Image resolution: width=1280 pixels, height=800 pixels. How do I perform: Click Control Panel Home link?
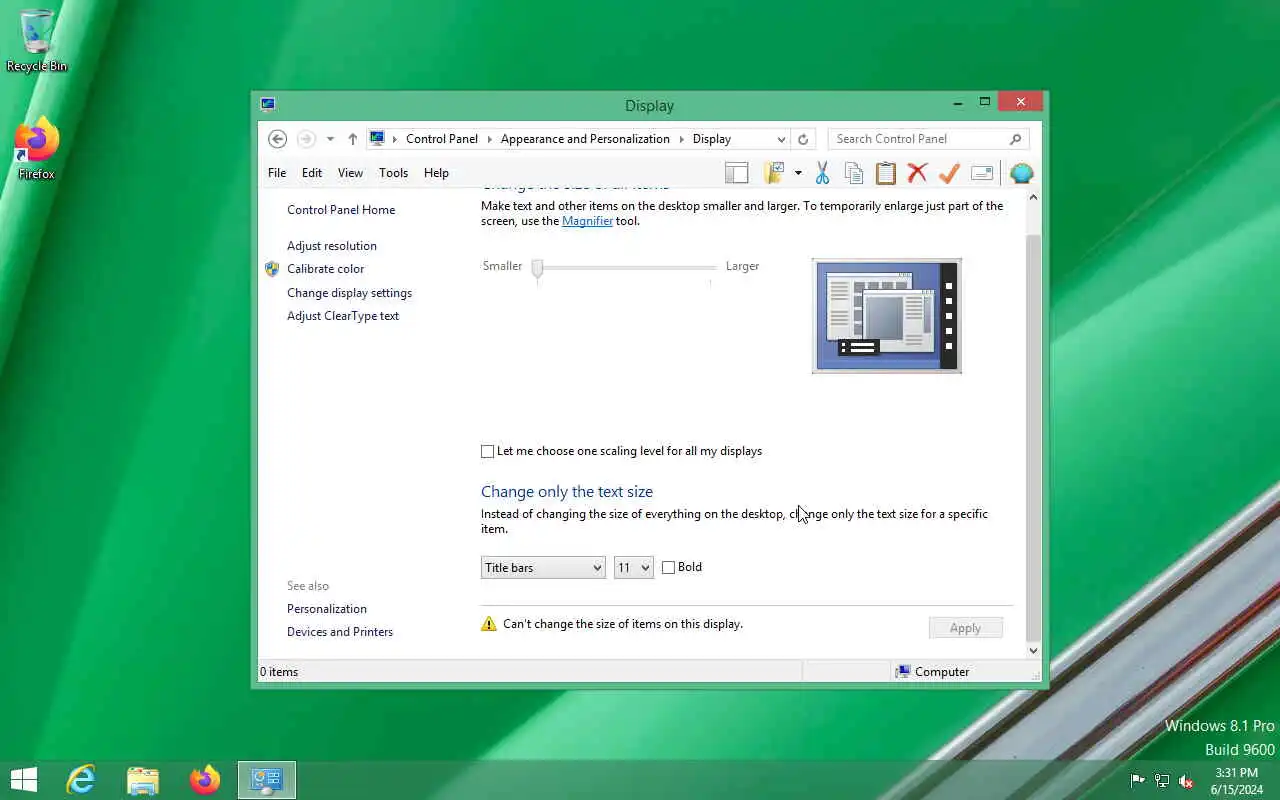(341, 210)
